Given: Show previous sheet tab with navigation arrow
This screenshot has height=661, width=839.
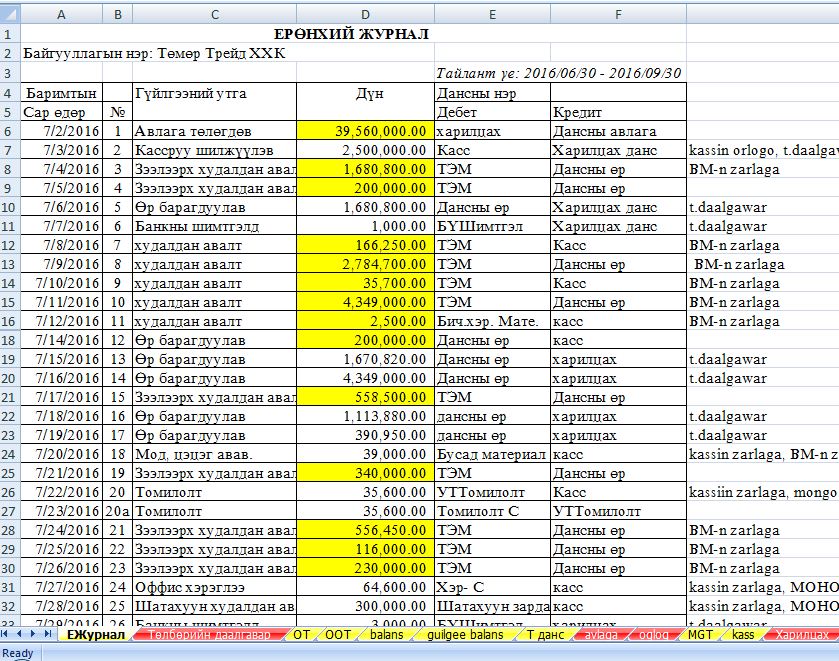Looking at the screenshot, I should 19,634.
